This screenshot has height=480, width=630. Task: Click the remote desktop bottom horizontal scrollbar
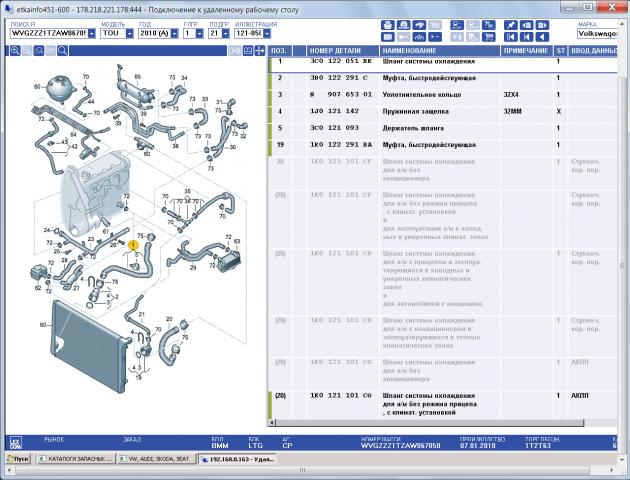pos(302,470)
